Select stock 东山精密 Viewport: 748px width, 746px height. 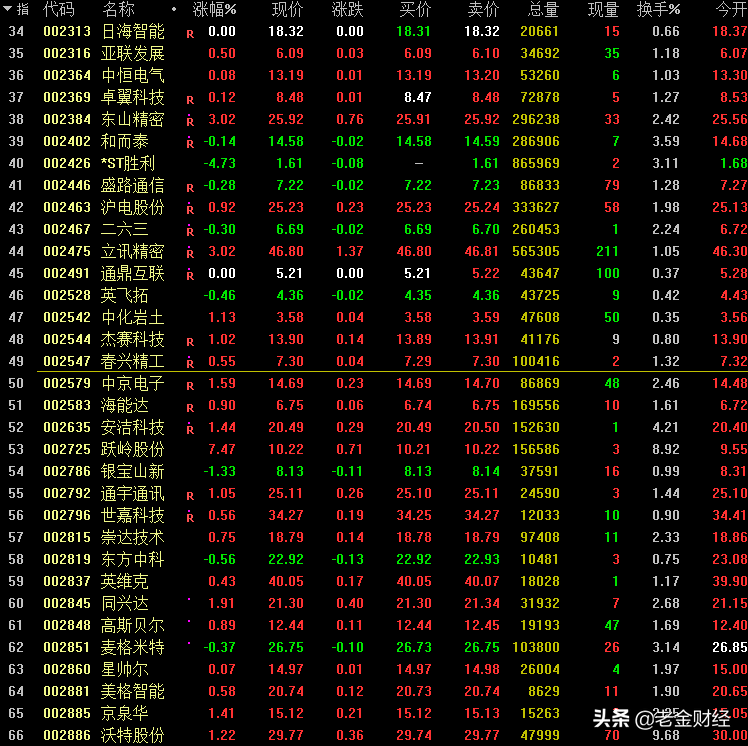pyautogui.click(x=133, y=119)
